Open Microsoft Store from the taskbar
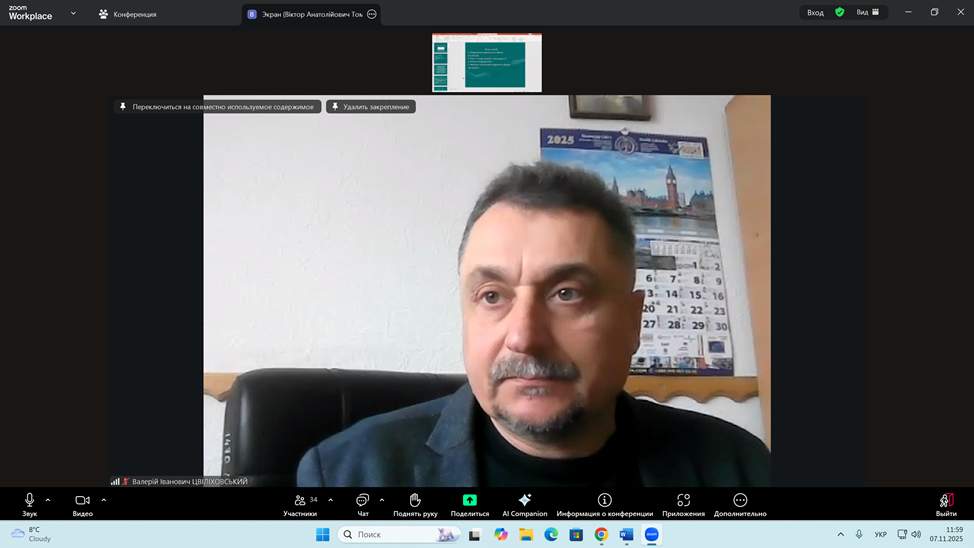The width and height of the screenshot is (974, 548). tap(576, 534)
